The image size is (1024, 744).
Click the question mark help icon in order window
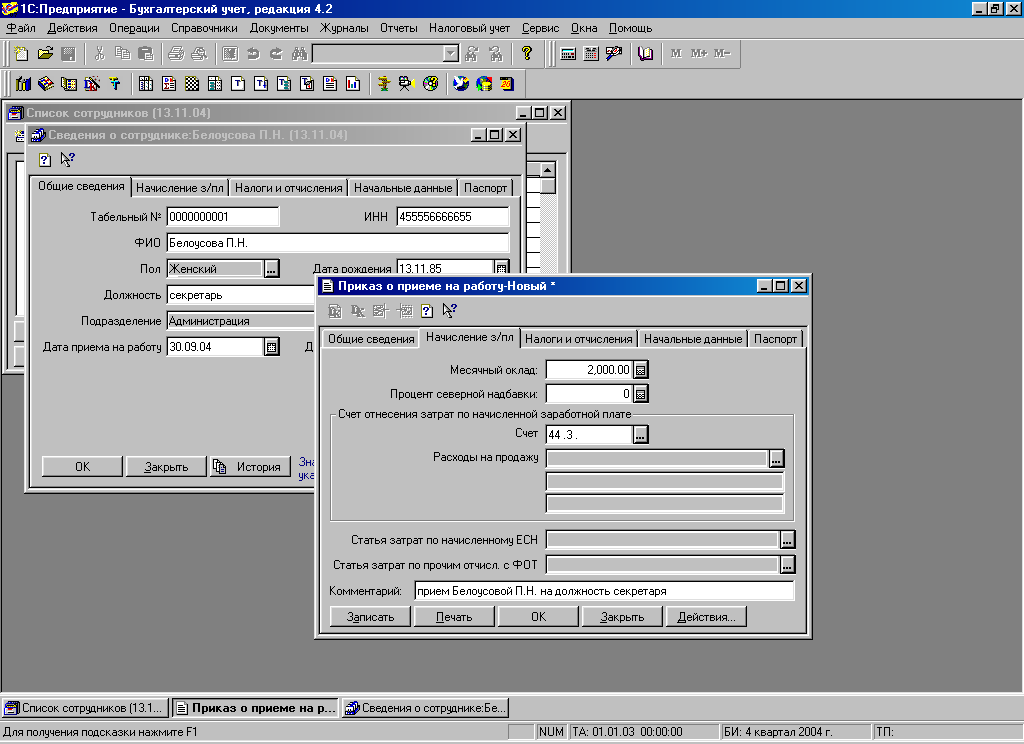[427, 311]
